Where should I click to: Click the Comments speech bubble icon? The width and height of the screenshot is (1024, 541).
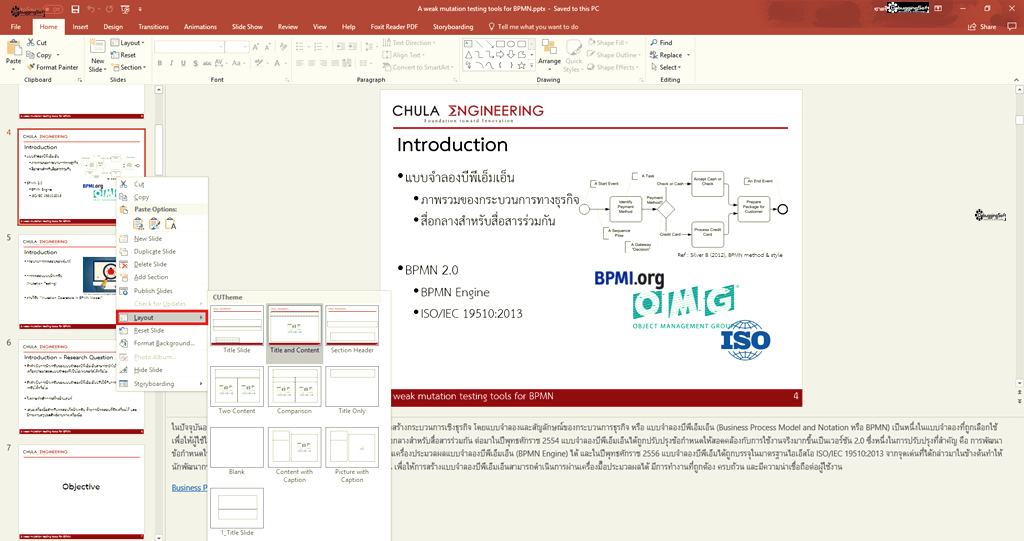[1012, 27]
